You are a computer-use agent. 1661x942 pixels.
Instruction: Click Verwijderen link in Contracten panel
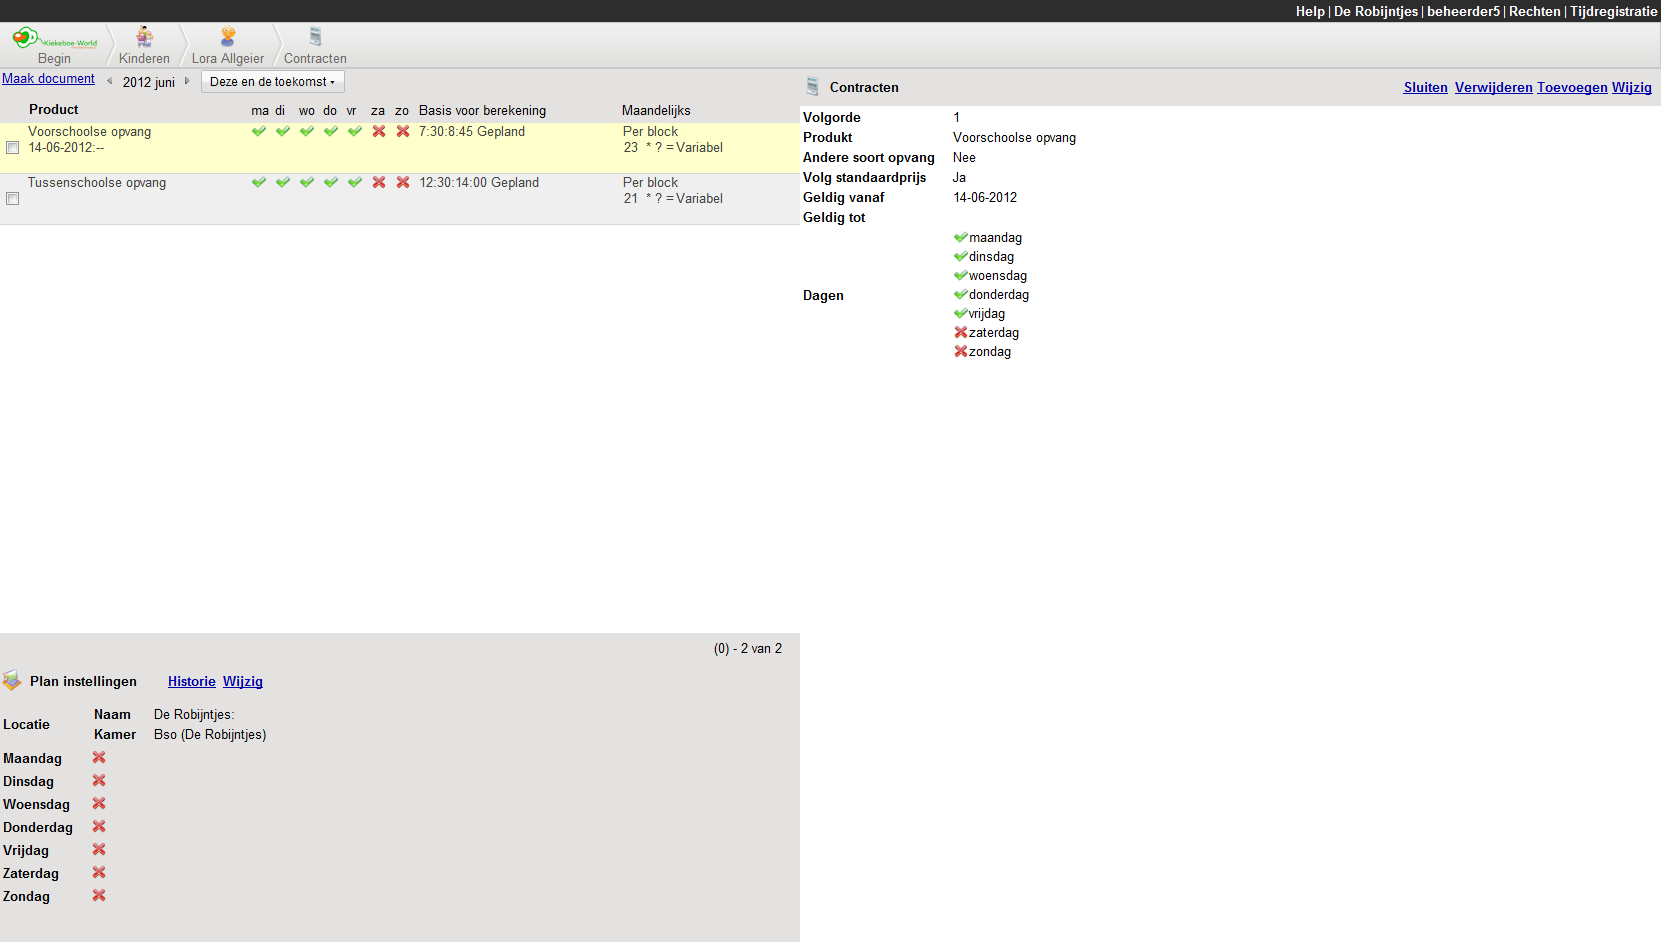click(x=1493, y=88)
